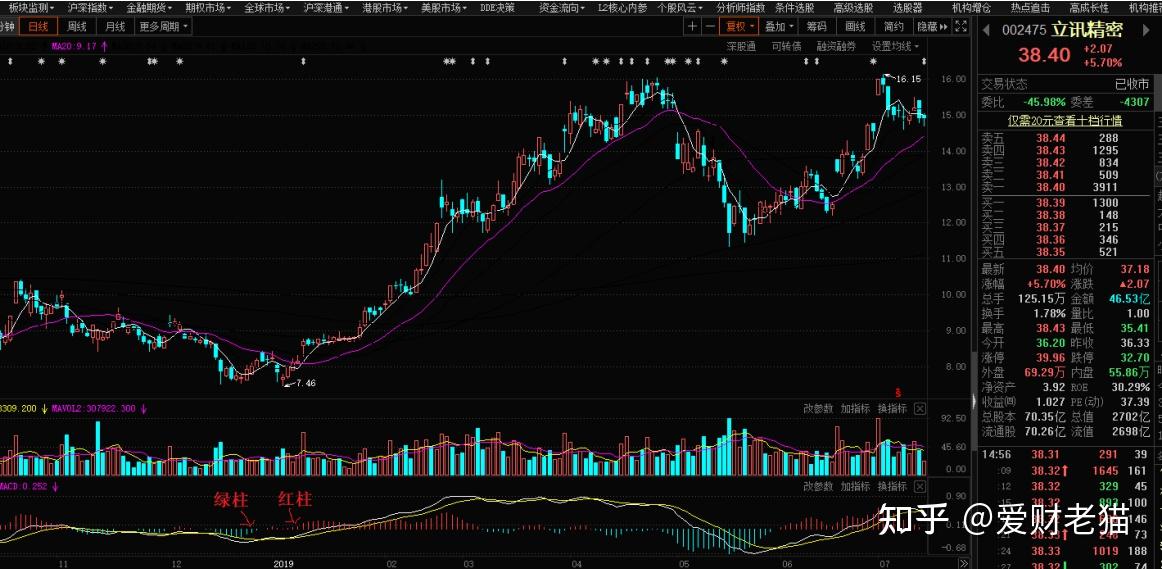Toggle fullscreen chart expand icon
The image size is (1162, 569).
point(960,27)
